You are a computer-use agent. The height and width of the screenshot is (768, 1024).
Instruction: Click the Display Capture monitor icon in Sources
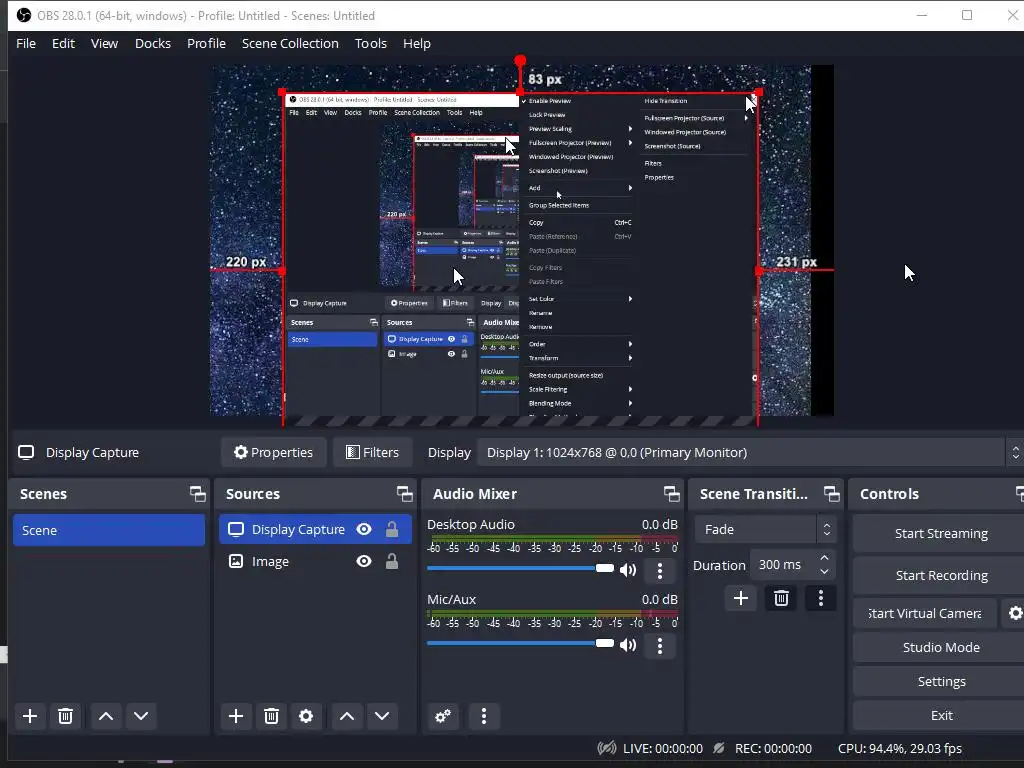click(236, 529)
